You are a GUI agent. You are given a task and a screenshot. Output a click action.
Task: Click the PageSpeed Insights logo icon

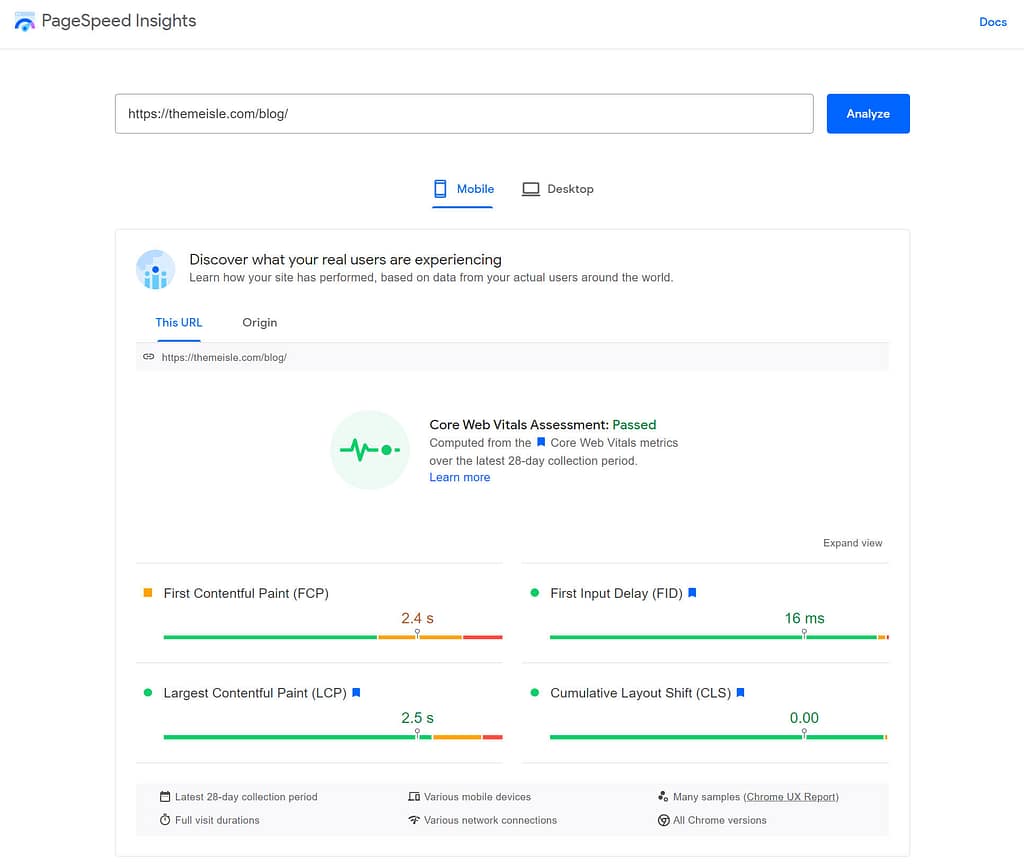point(24,20)
